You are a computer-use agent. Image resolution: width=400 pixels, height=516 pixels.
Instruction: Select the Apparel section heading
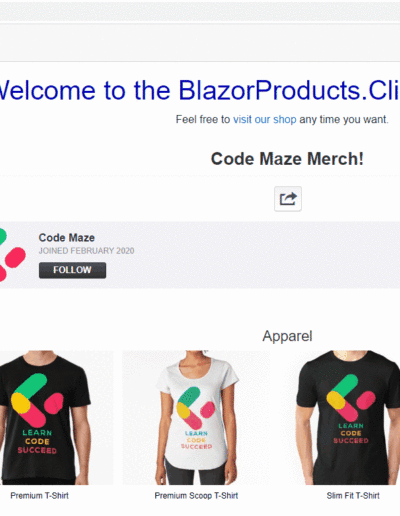[287, 336]
